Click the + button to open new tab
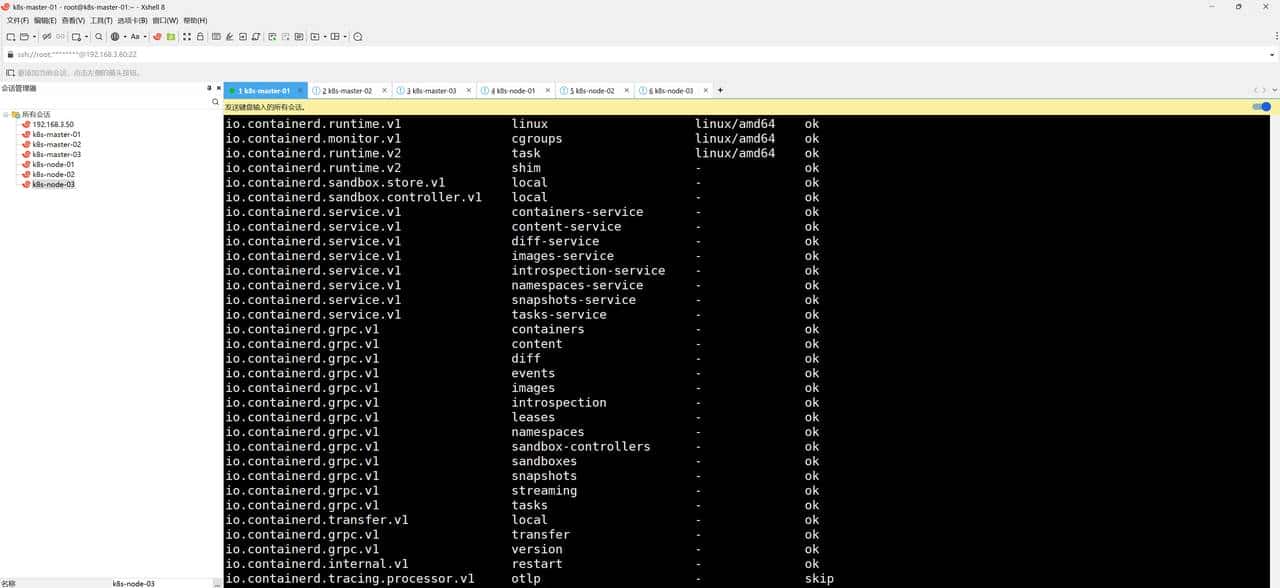 coord(720,90)
